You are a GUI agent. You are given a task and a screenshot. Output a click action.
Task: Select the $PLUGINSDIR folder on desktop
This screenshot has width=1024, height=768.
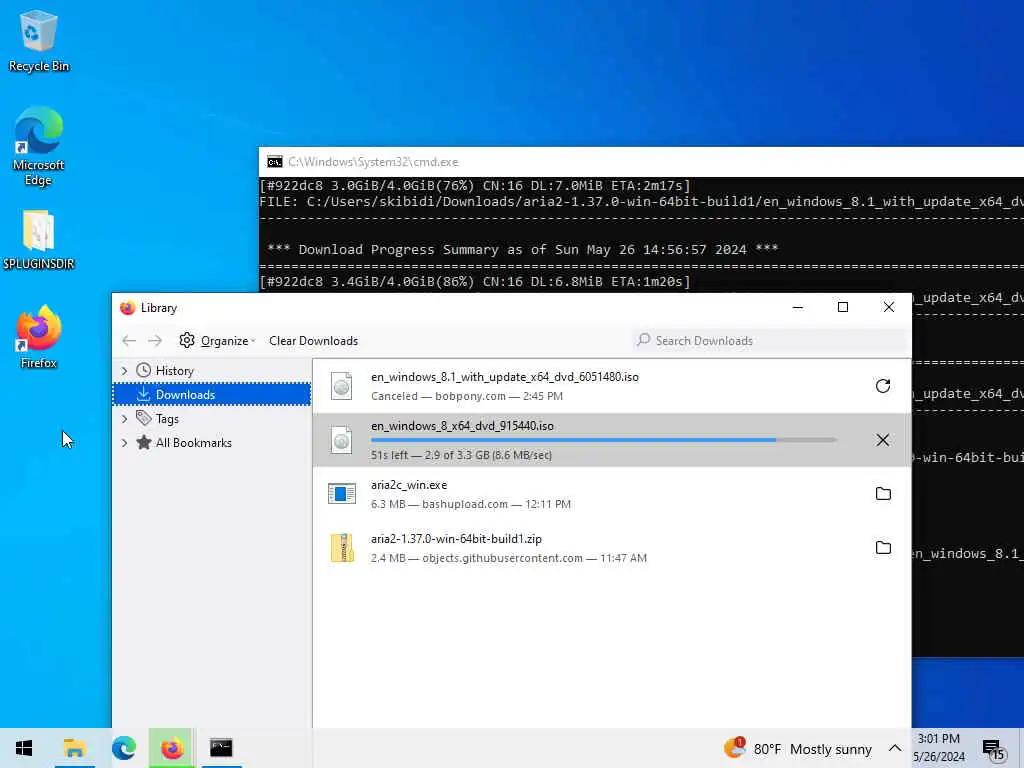pos(39,240)
